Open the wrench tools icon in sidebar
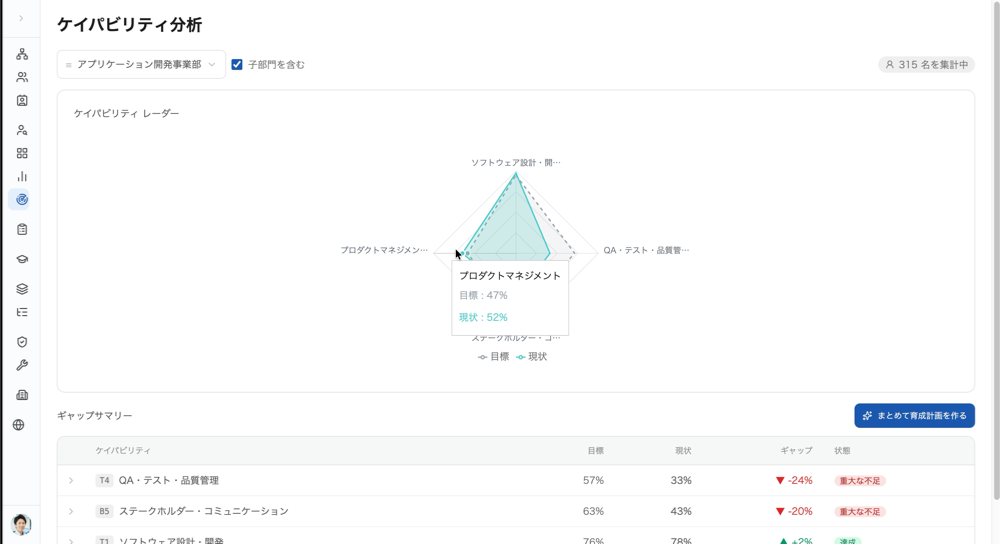This screenshot has width=1000, height=544. [x=22, y=365]
